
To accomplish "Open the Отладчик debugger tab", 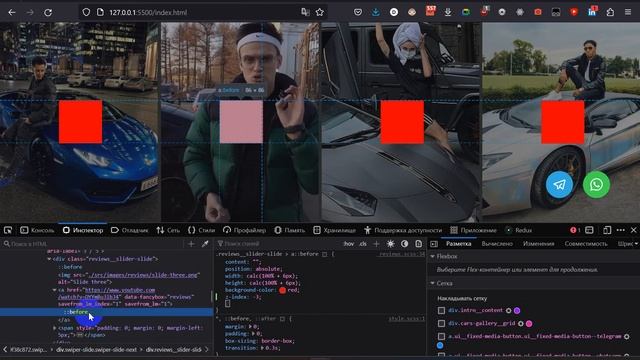I will (x=129, y=230).
